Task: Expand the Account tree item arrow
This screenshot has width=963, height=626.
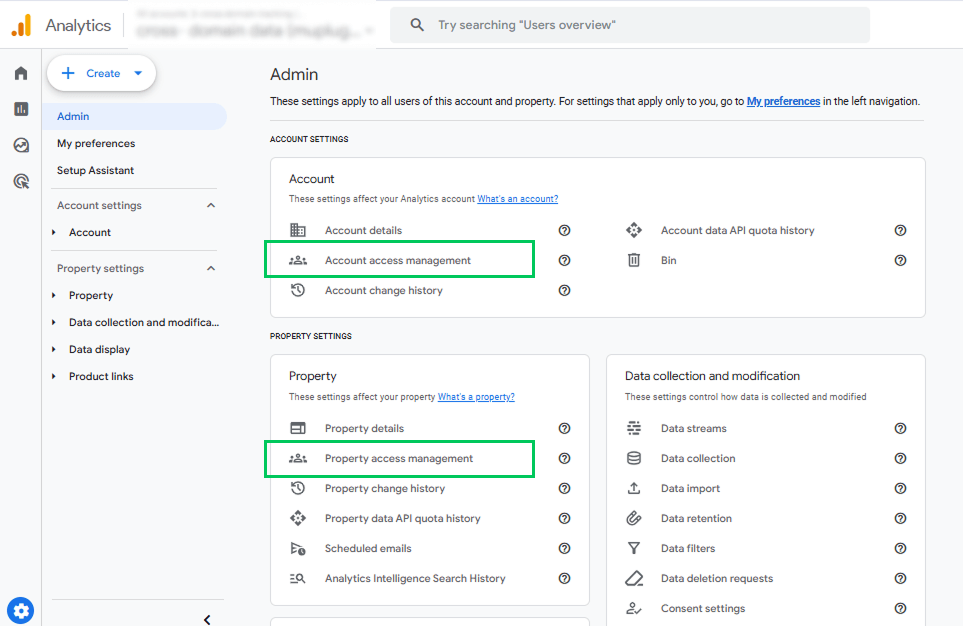Action: pos(54,232)
